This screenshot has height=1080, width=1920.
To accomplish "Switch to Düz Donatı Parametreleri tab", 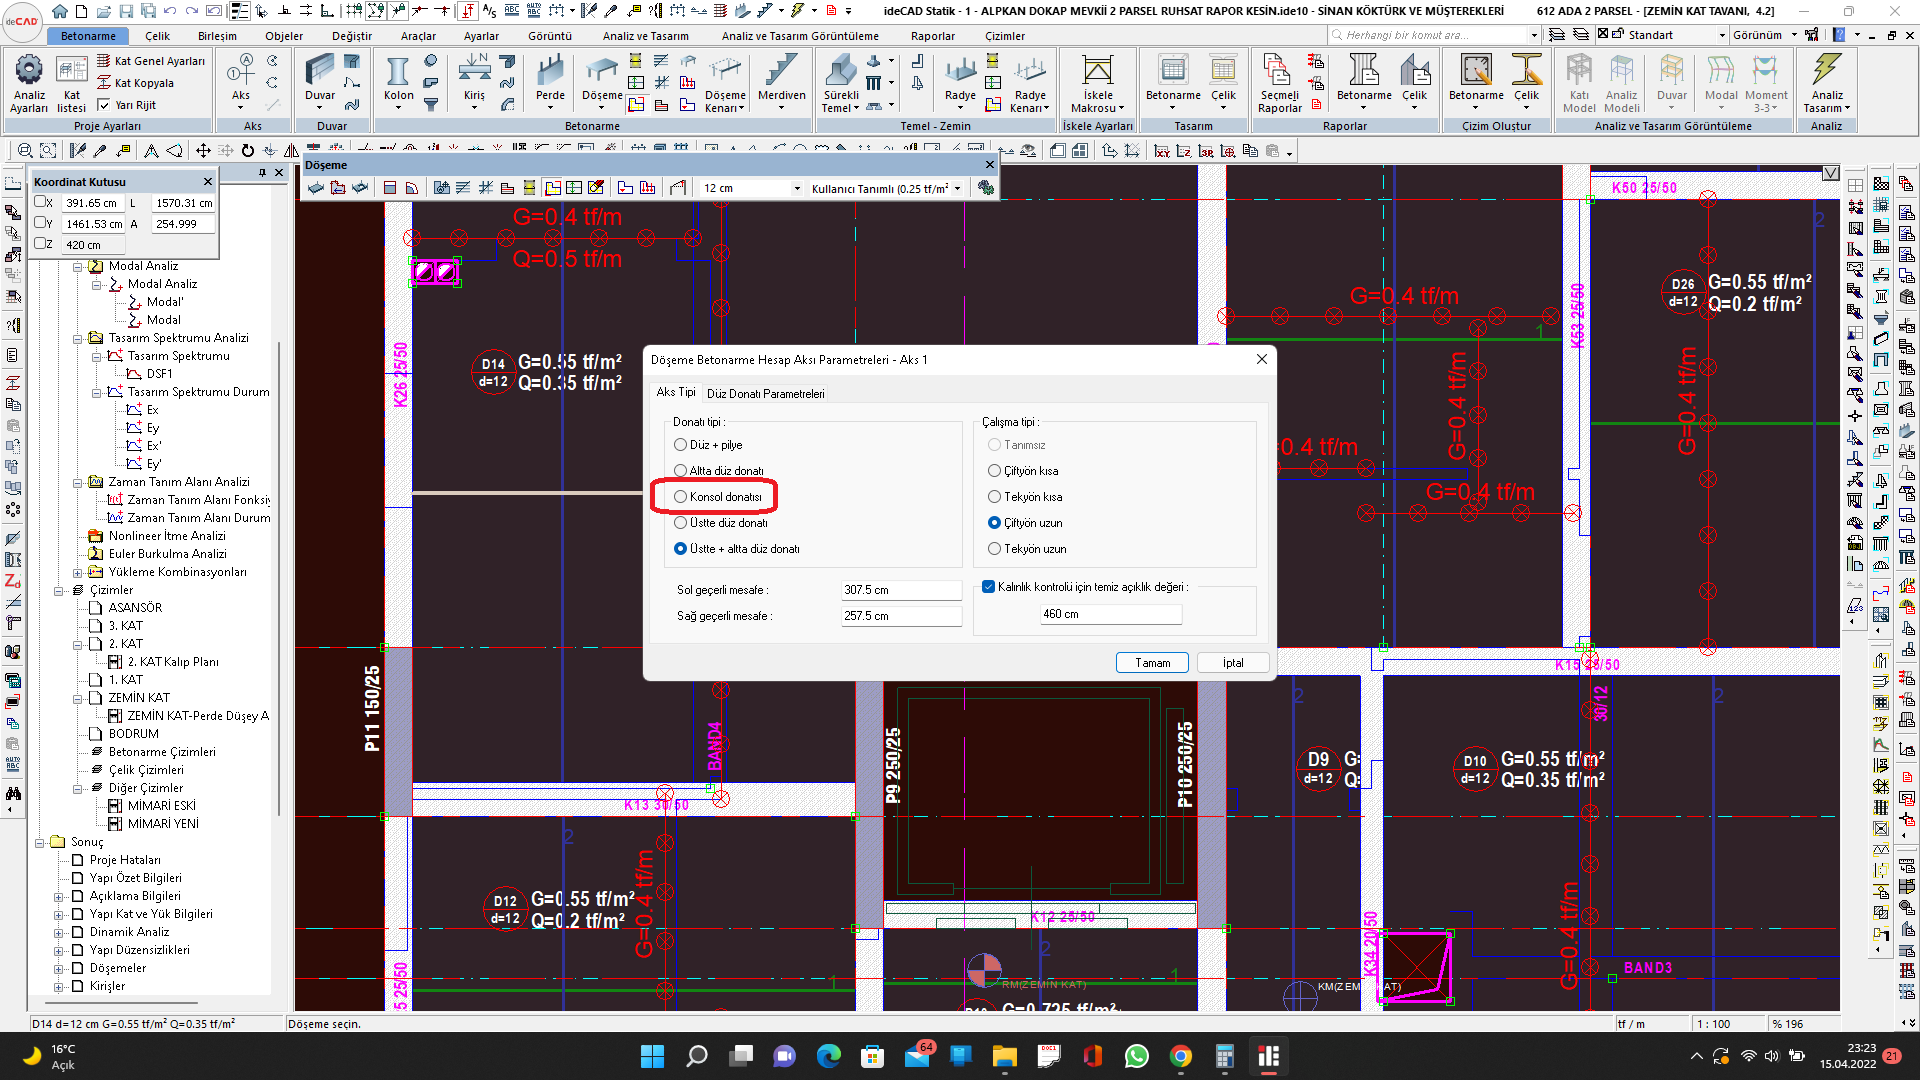I will click(x=765, y=394).
